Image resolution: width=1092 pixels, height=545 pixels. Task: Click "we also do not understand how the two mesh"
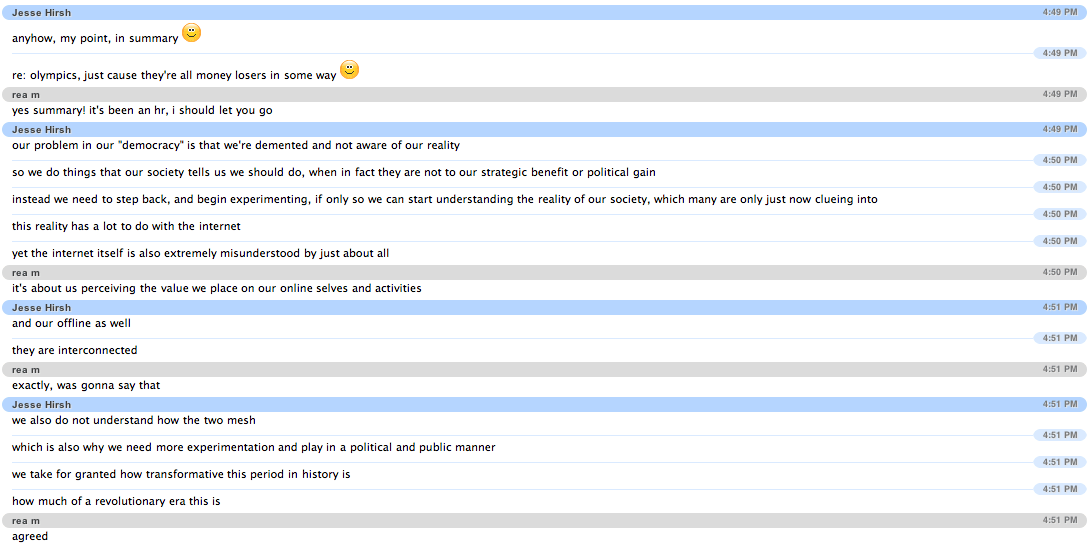pos(134,420)
